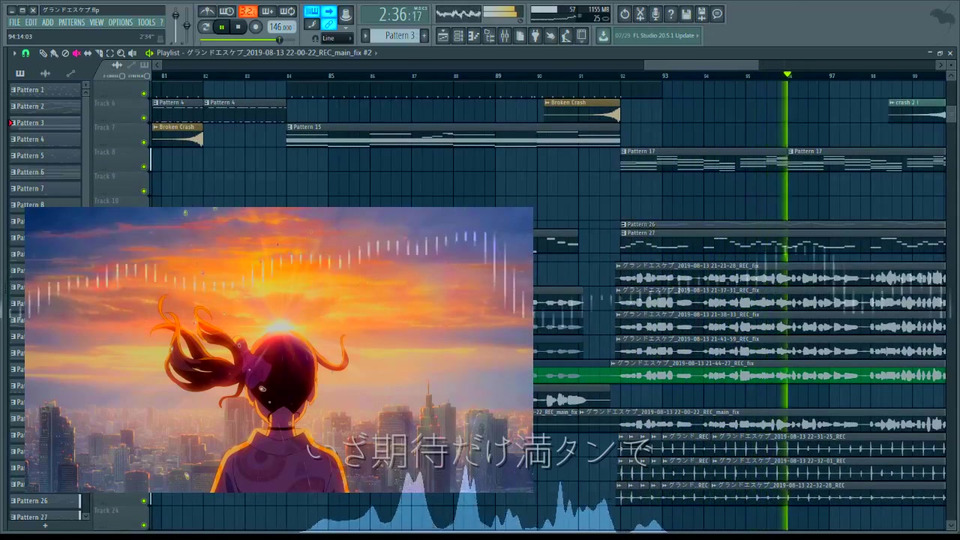Toggle multilink to controllers button
This screenshot has height=540, width=960.
click(329, 24)
